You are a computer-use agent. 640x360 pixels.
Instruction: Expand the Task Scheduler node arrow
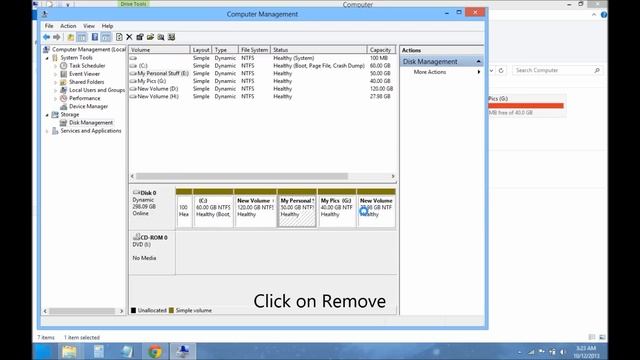56,66
